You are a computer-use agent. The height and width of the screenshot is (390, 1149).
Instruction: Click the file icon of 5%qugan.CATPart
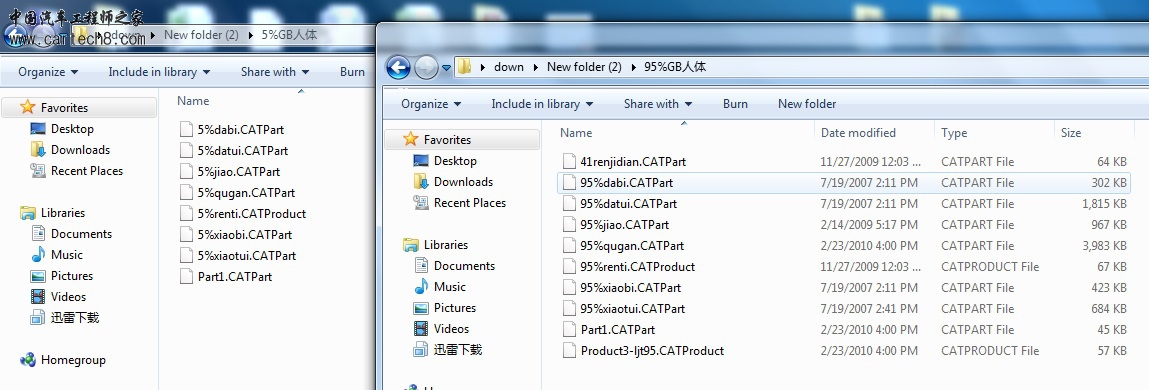point(186,193)
